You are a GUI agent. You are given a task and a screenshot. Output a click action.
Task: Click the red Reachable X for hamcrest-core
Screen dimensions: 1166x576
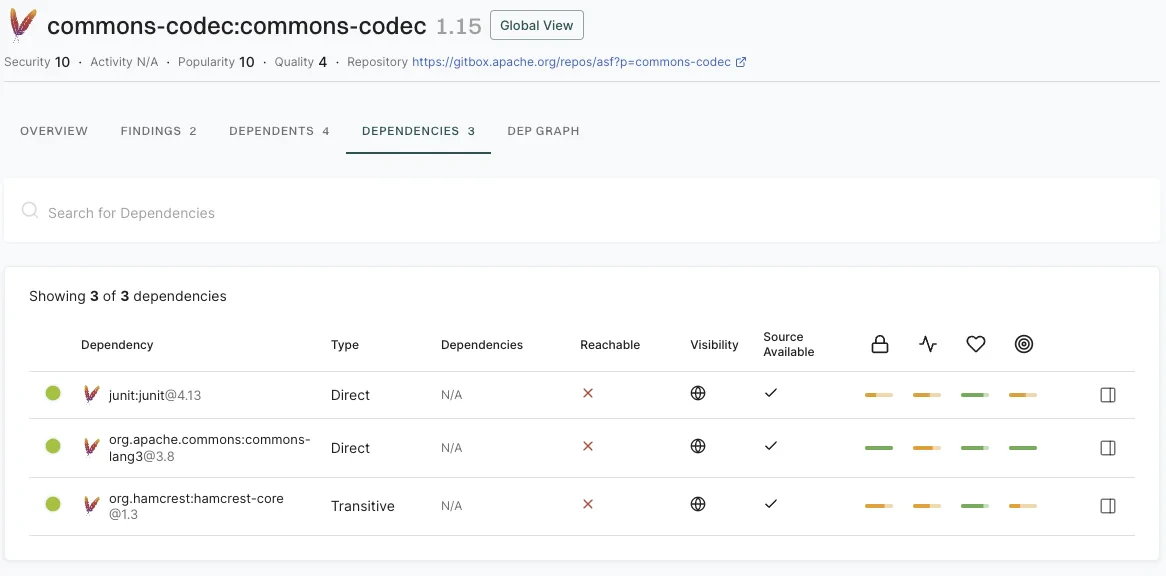(587, 505)
